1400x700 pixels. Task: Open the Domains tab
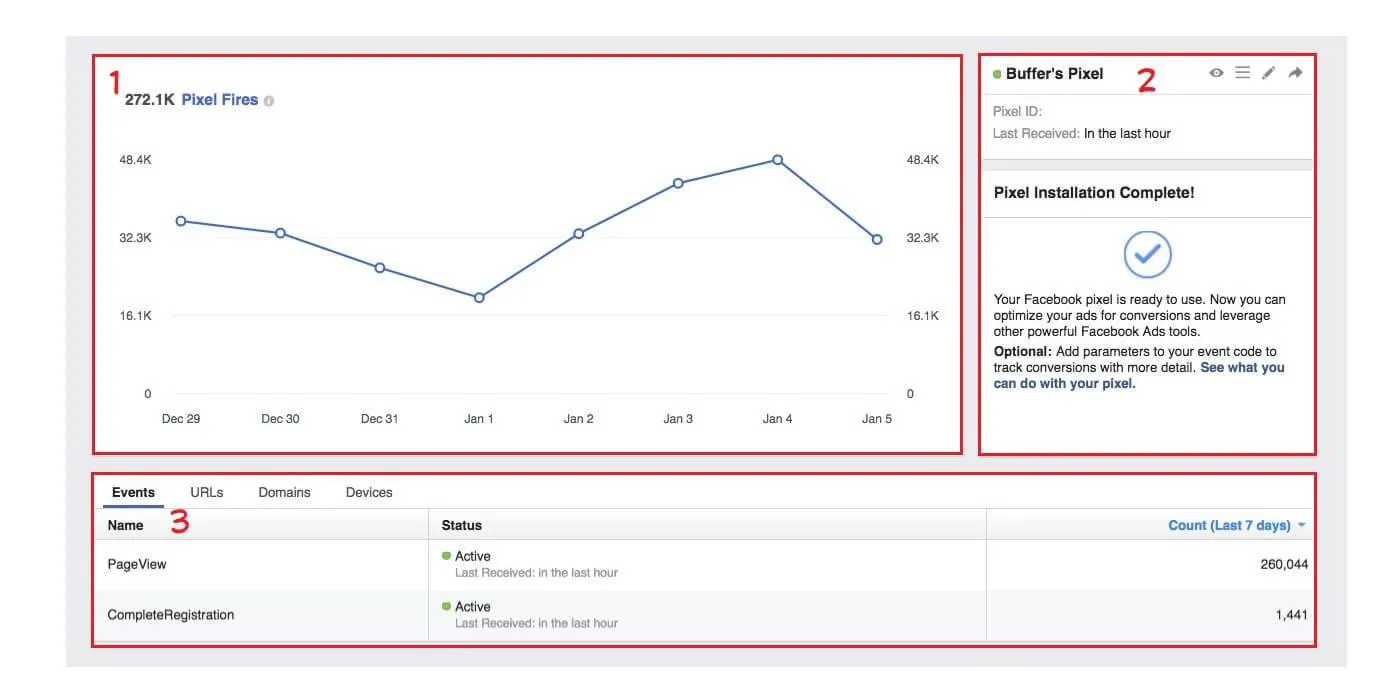point(285,492)
